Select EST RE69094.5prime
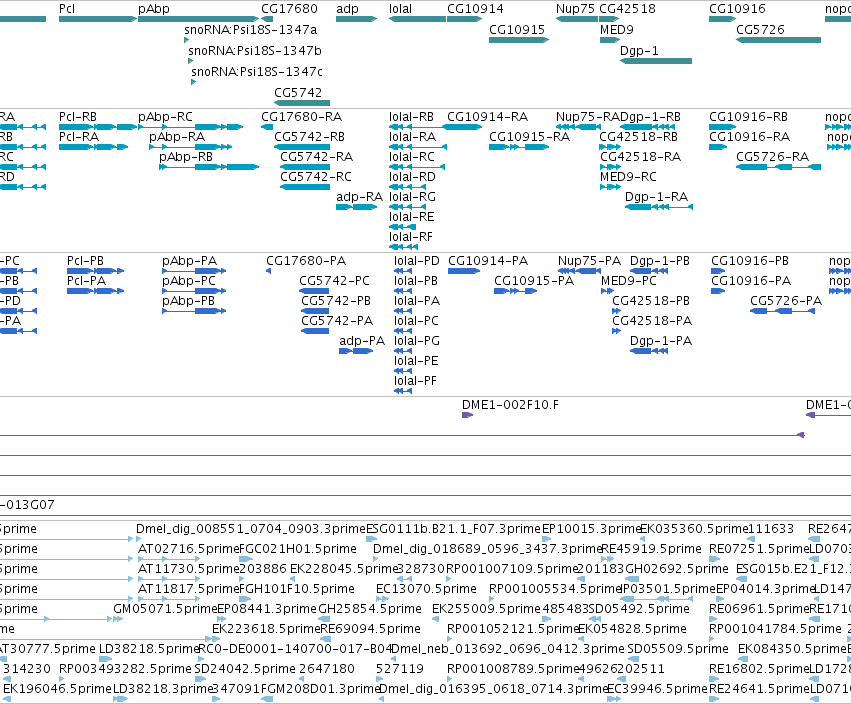Viewport: 851px width, 704px height. [371, 629]
